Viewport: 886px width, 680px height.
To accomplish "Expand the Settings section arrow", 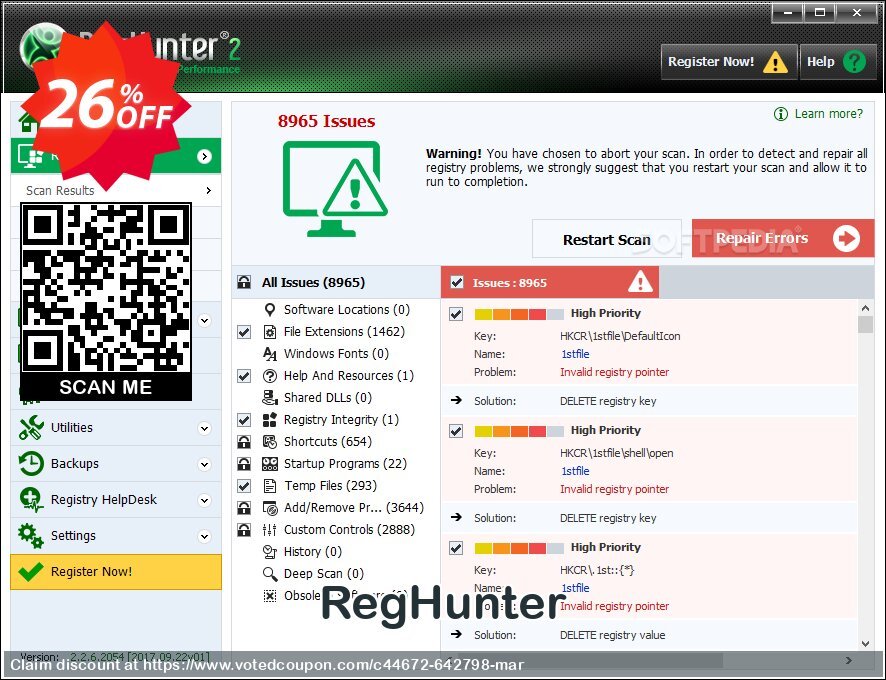I will [205, 536].
